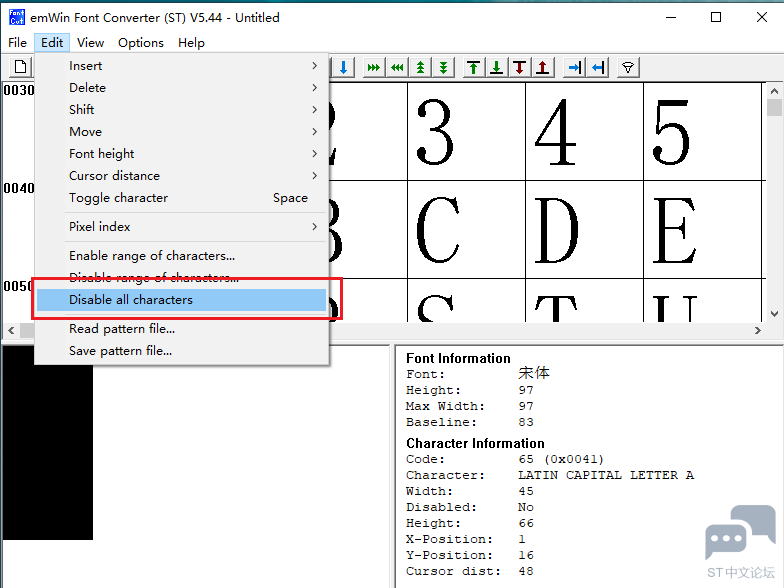Open the Options menu

click(x=140, y=42)
